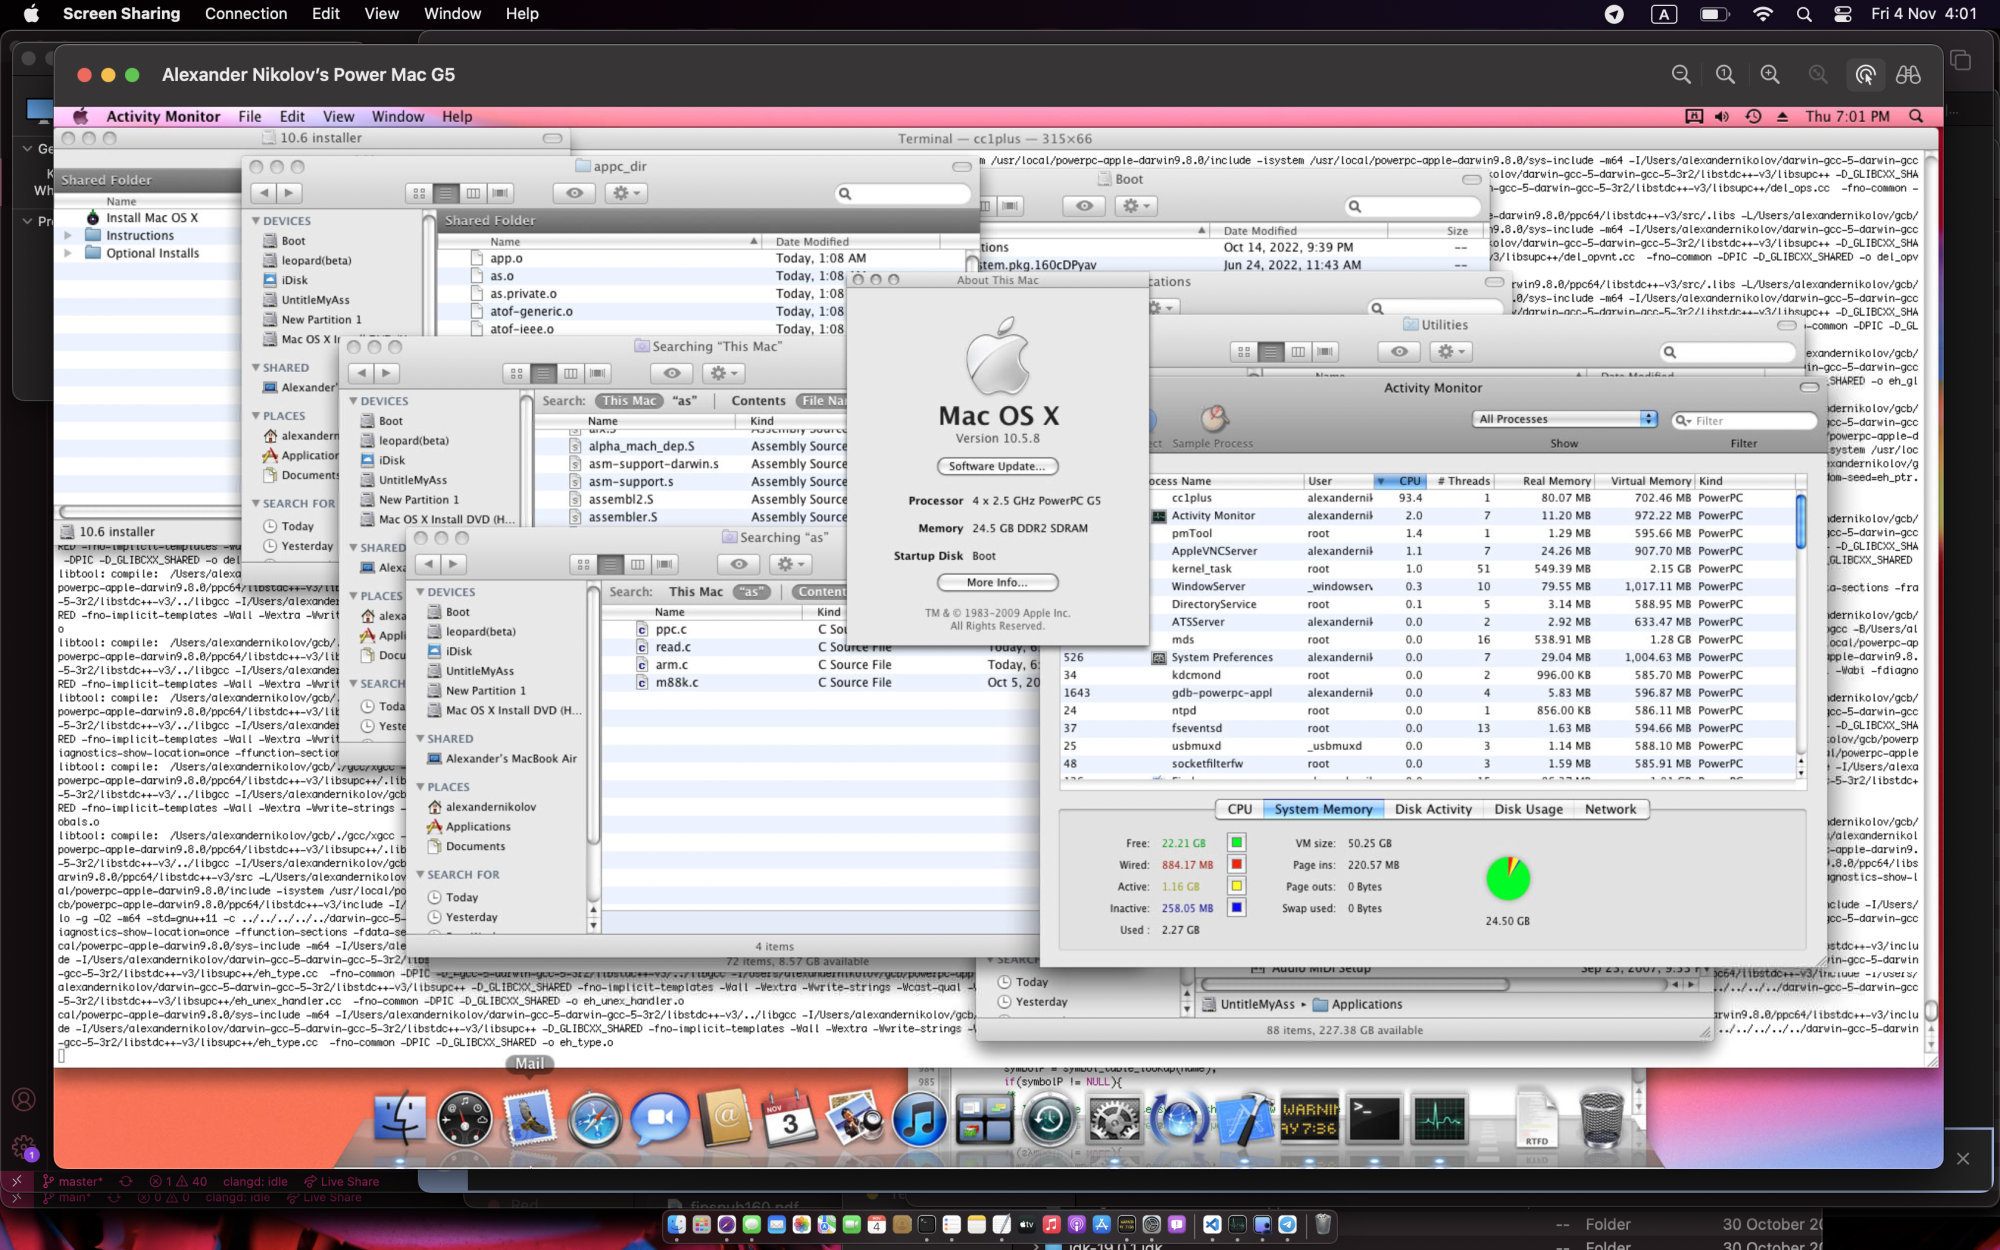Open the iTunes icon in dock
The image size is (2000, 1250).
pos(919,1119)
